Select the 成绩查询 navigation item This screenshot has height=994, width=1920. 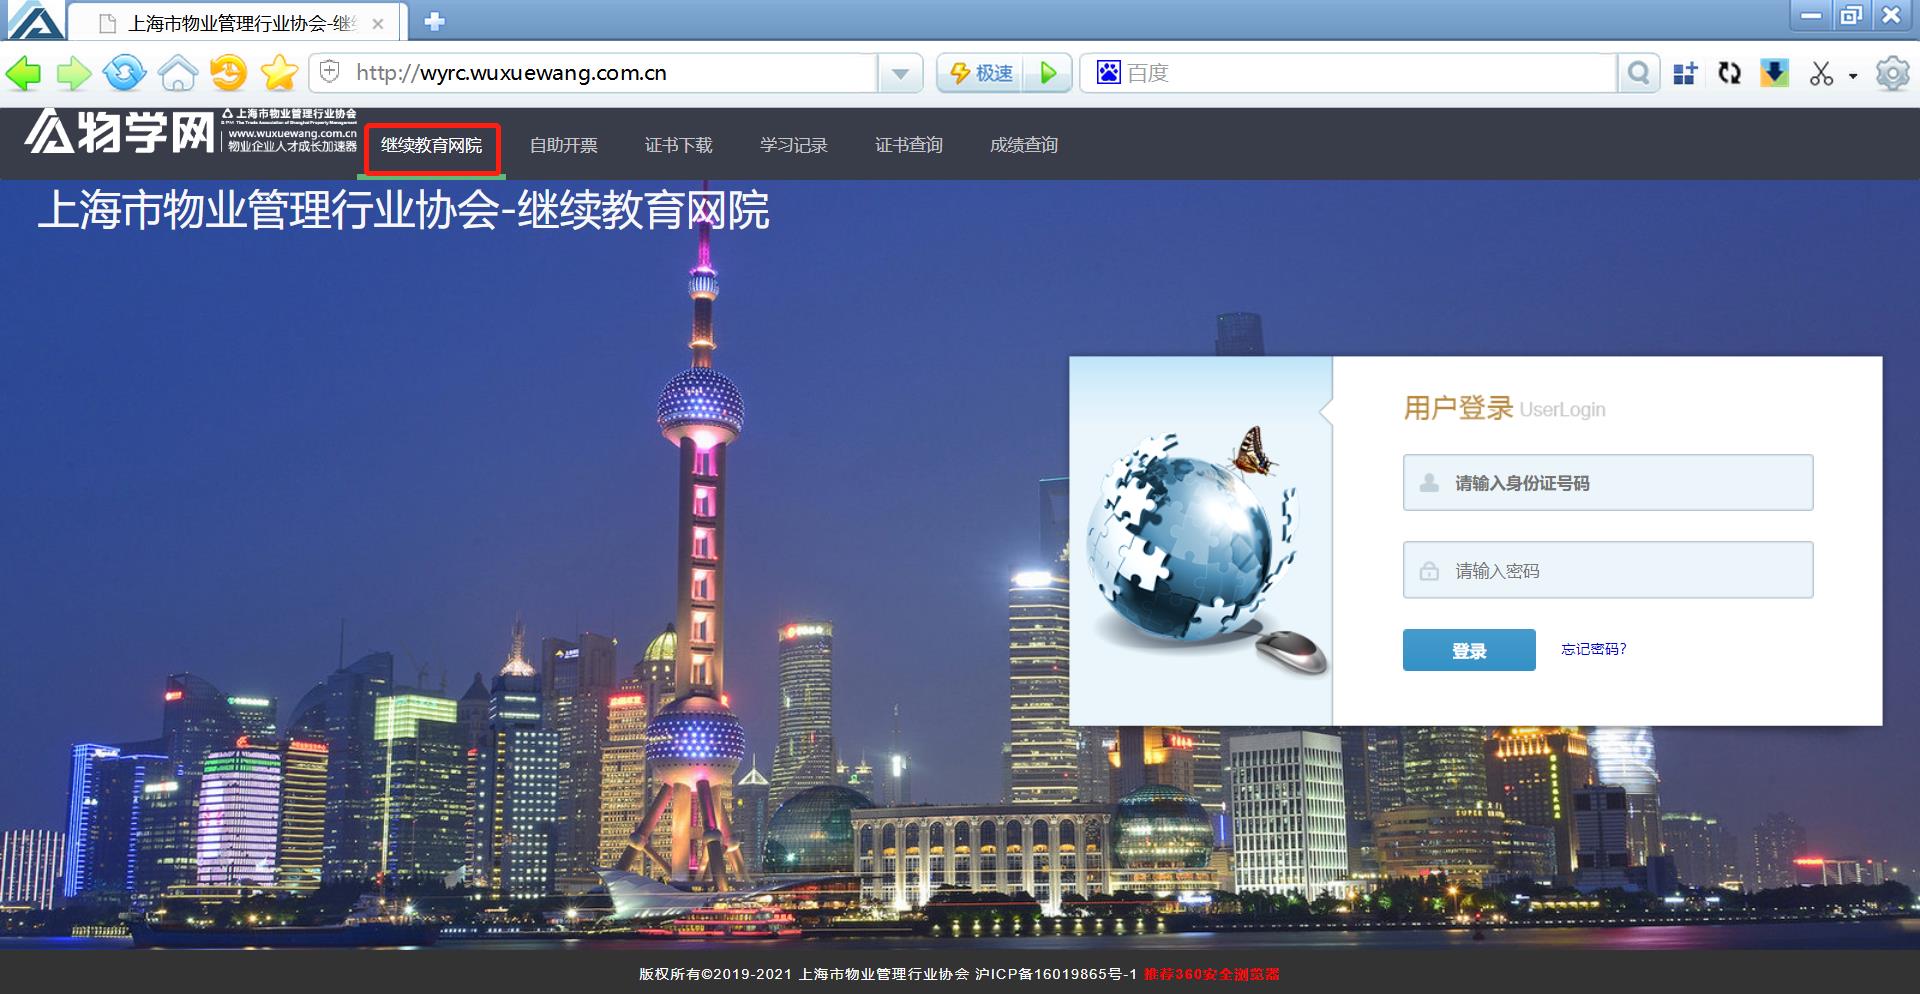(x=1023, y=146)
